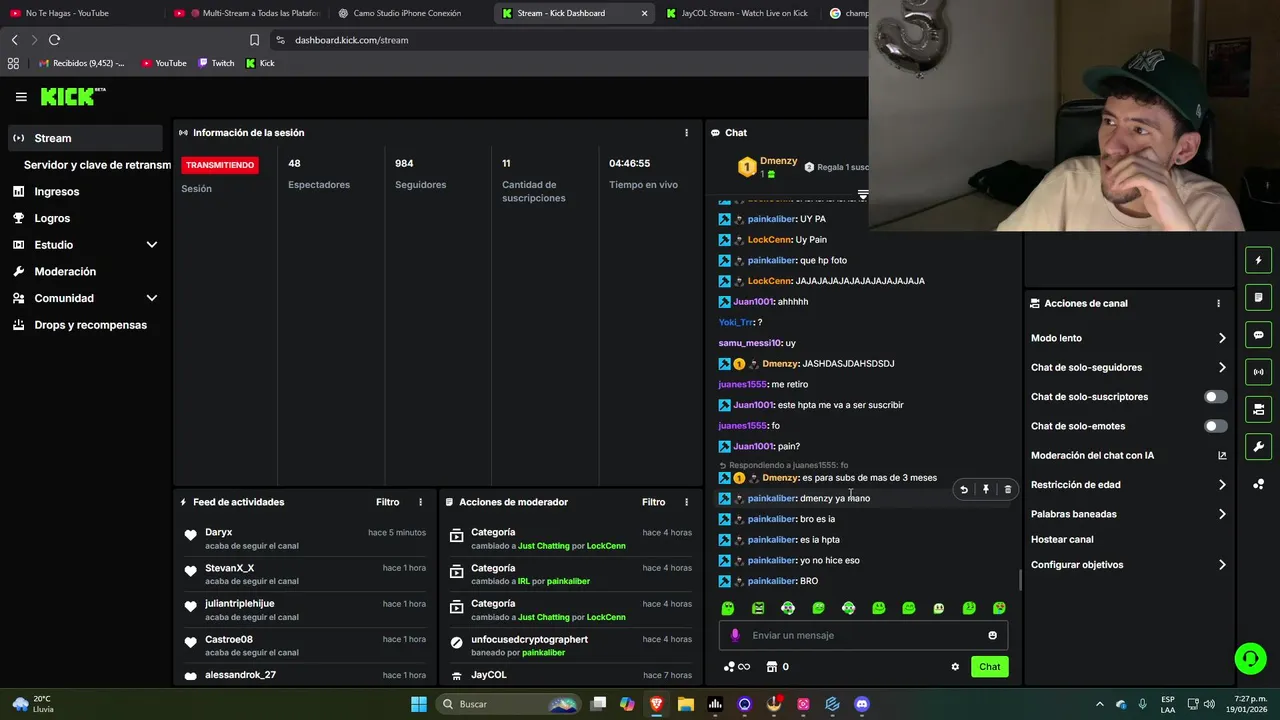Open the moderator actions three-dot menu
This screenshot has width=1280, height=720.
pyautogui.click(x=686, y=502)
